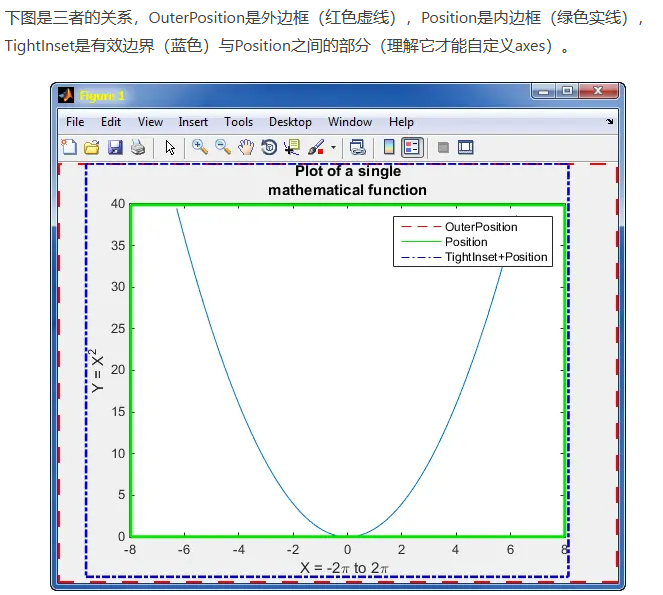Open the Tools menu
The width and height of the screenshot is (663, 595).
(238, 122)
